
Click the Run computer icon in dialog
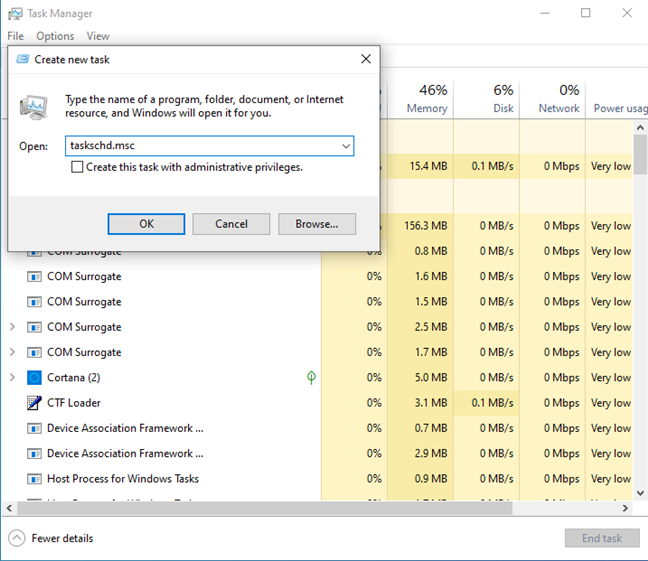pyautogui.click(x=34, y=107)
